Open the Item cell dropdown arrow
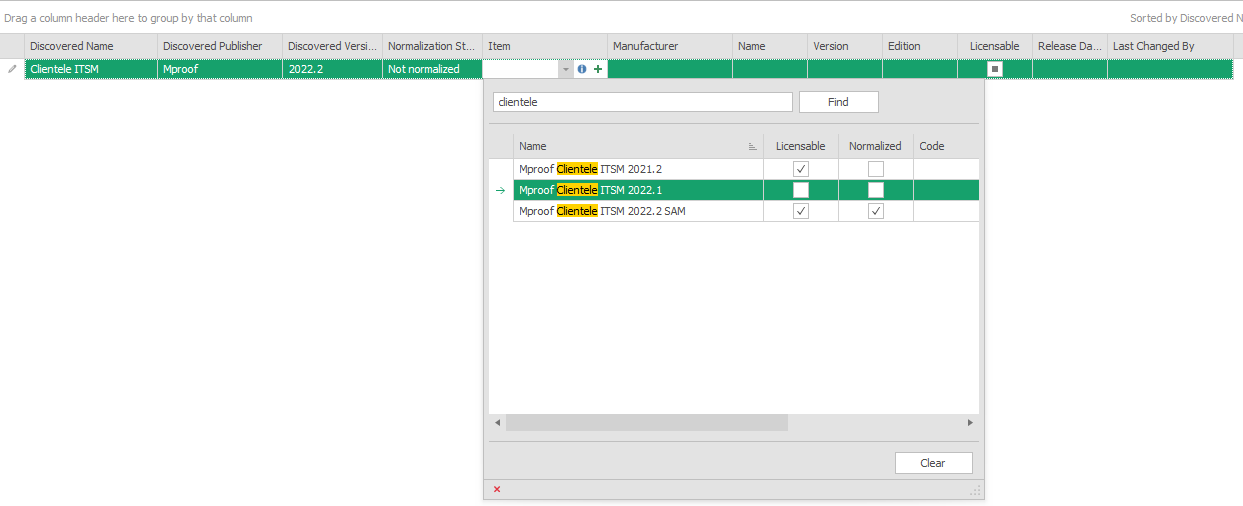 point(566,69)
